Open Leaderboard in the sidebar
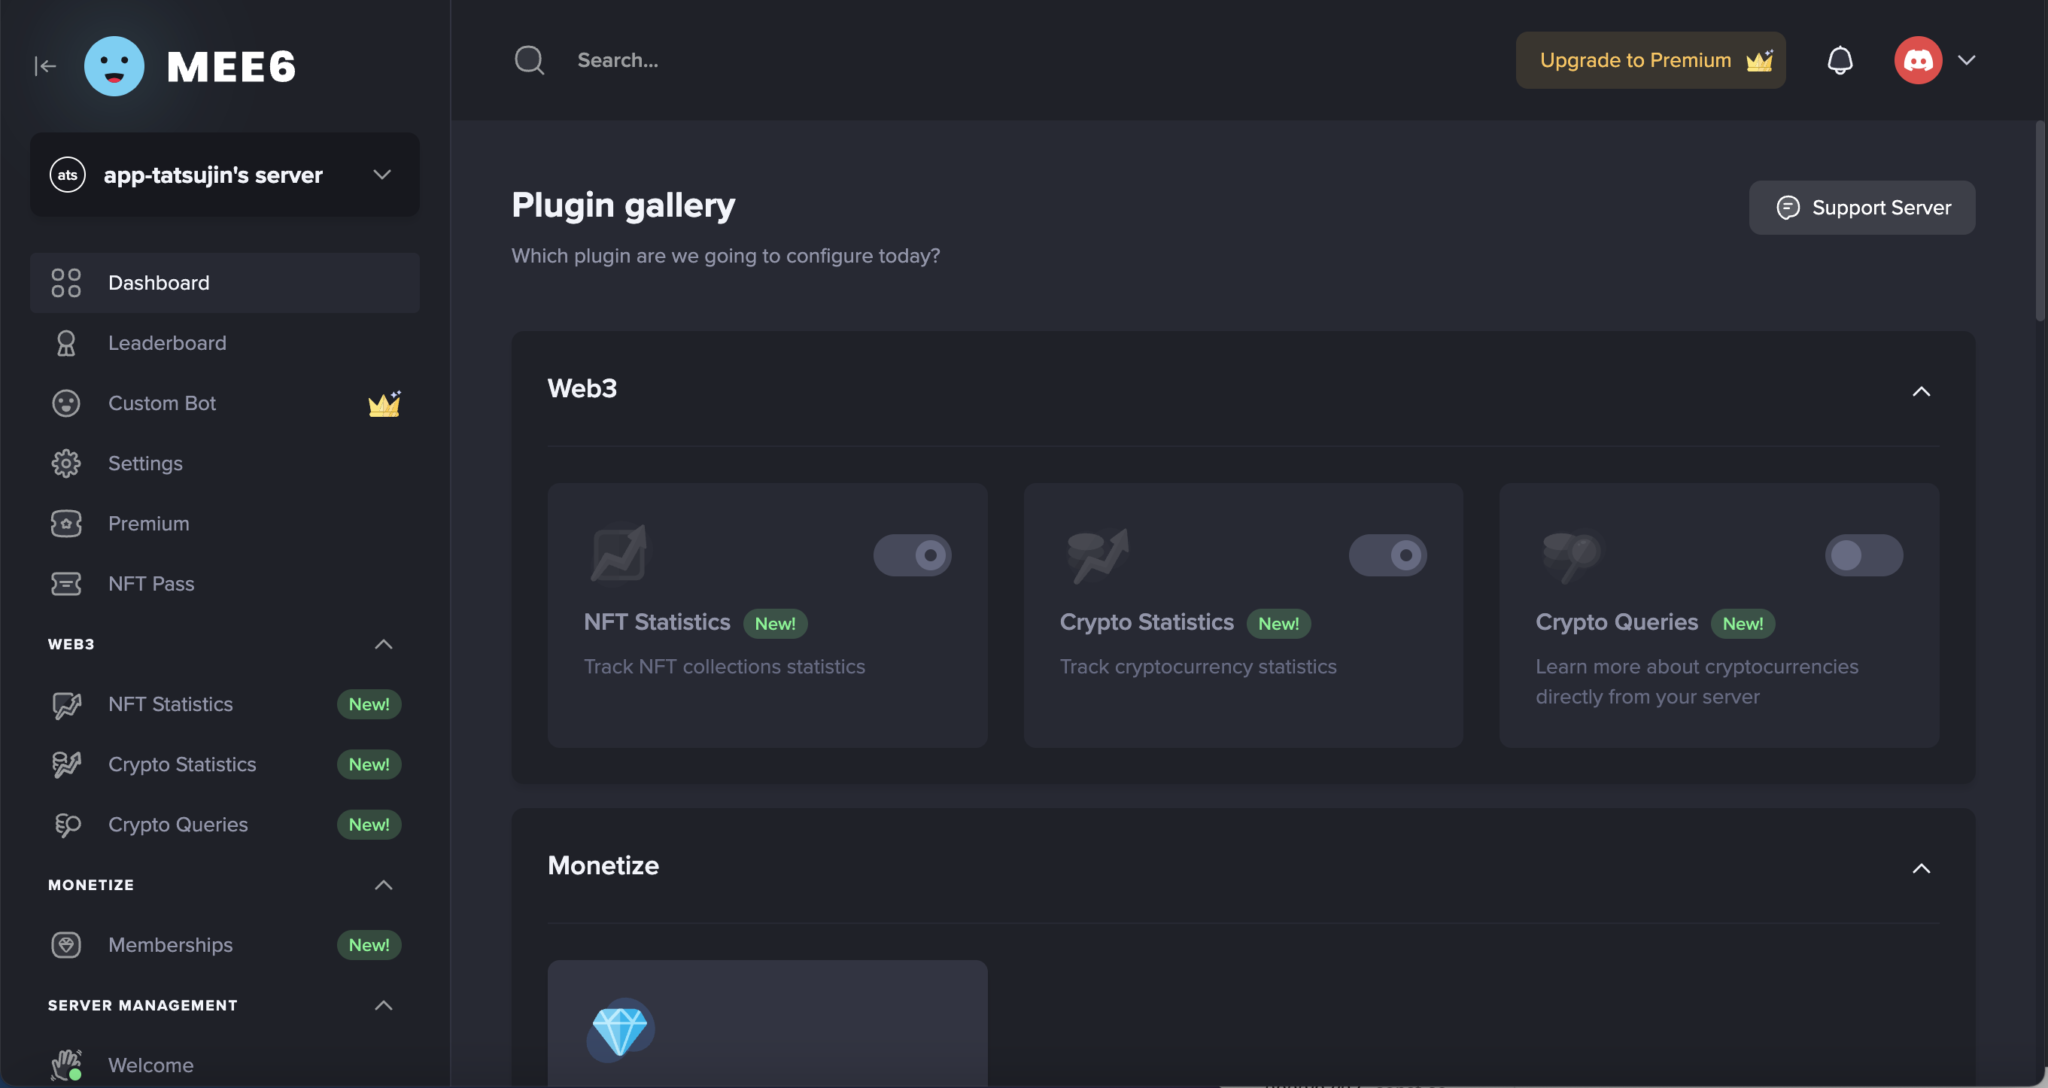Viewport: 2048px width, 1088px height. click(167, 343)
